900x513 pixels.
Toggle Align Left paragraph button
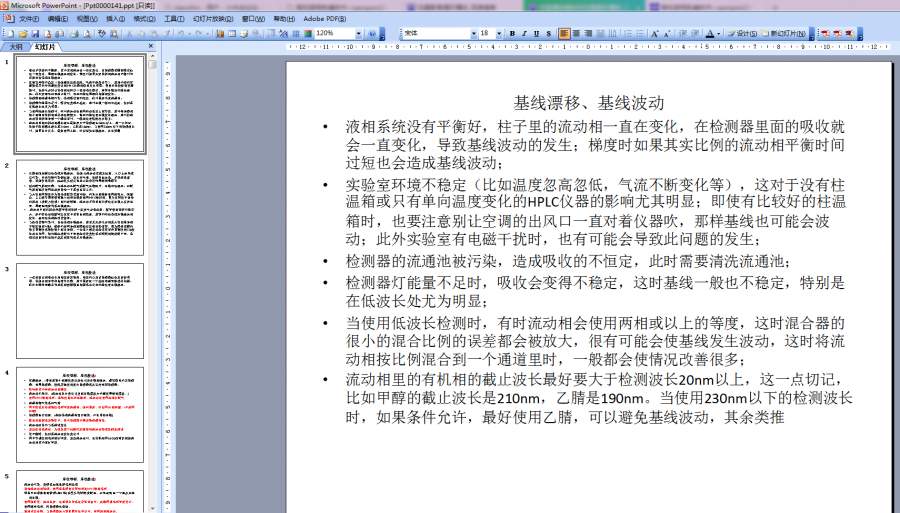(564, 34)
